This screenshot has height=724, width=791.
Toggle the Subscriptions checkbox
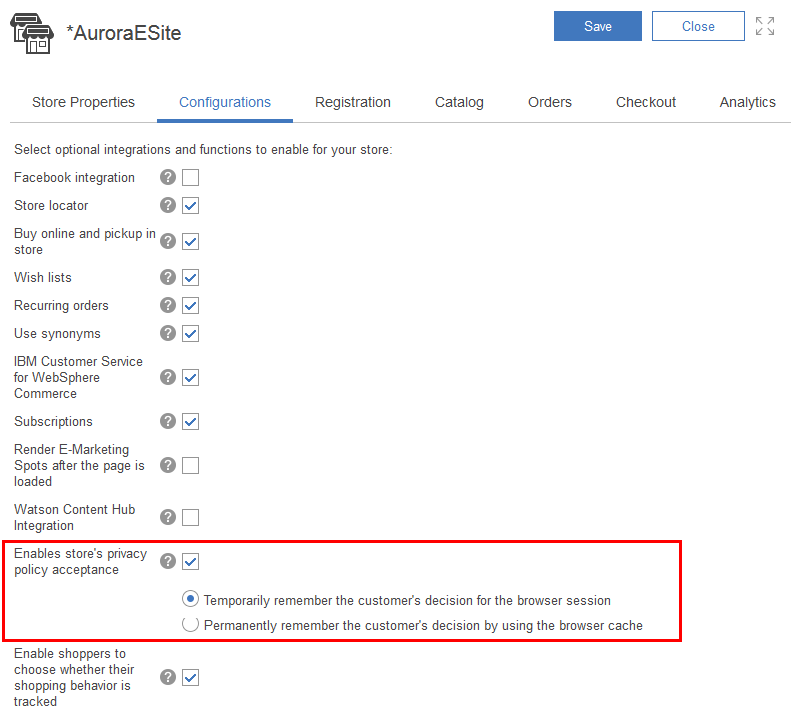[x=190, y=421]
